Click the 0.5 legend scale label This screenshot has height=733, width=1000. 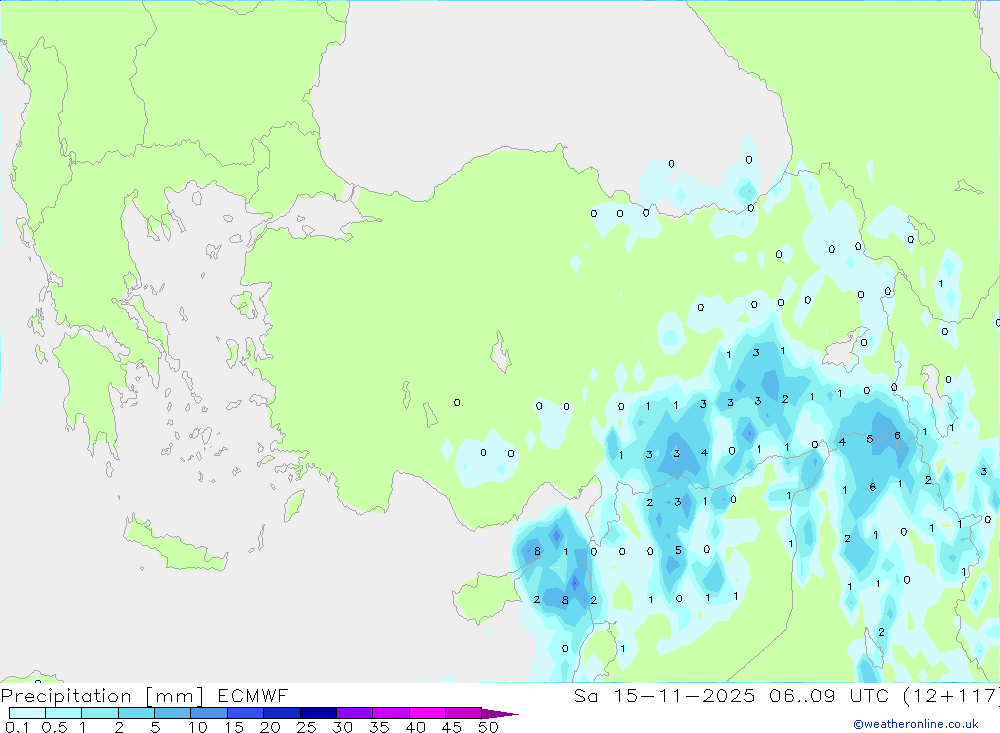tap(54, 727)
